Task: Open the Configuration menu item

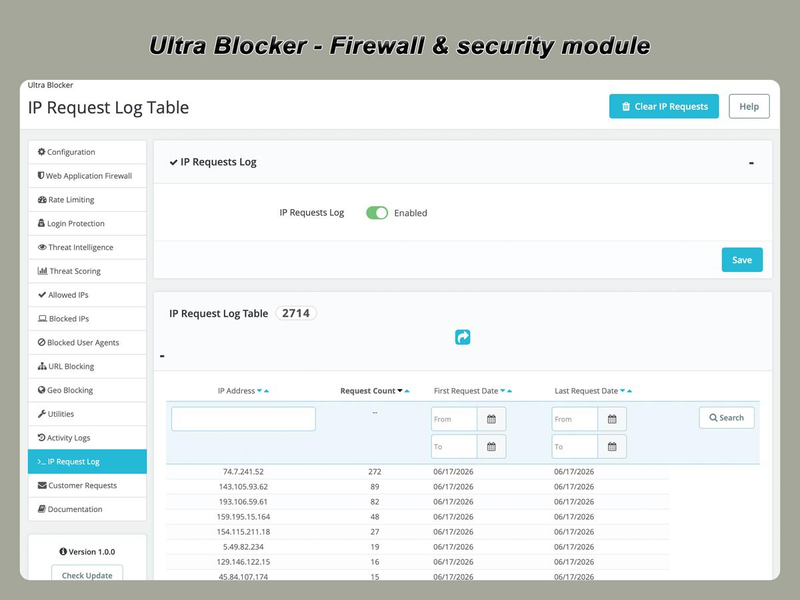Action: coord(87,152)
